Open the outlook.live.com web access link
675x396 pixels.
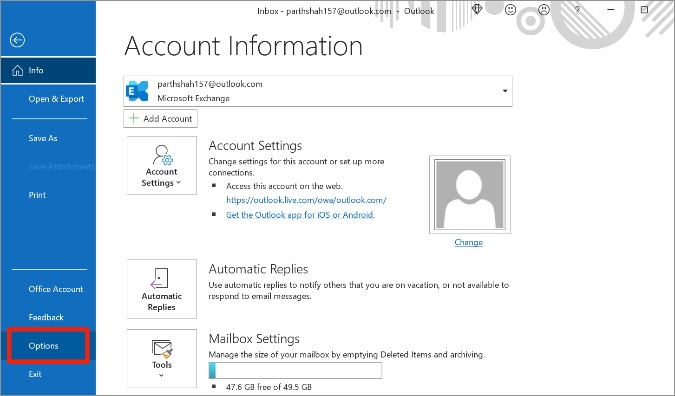point(306,200)
